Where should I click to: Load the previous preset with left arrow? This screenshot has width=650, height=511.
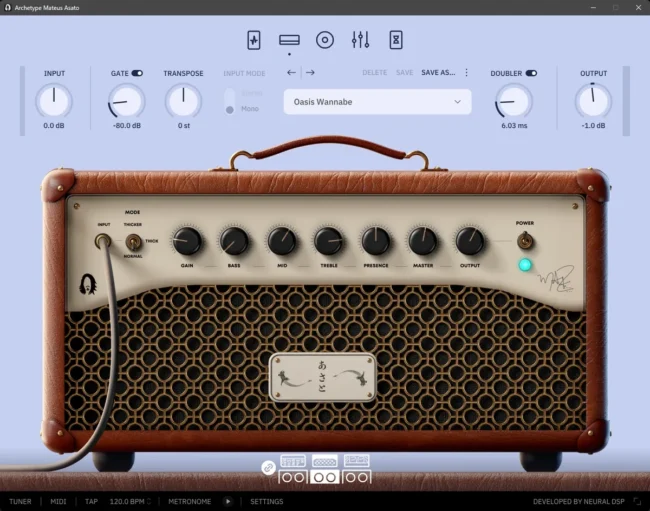point(291,73)
